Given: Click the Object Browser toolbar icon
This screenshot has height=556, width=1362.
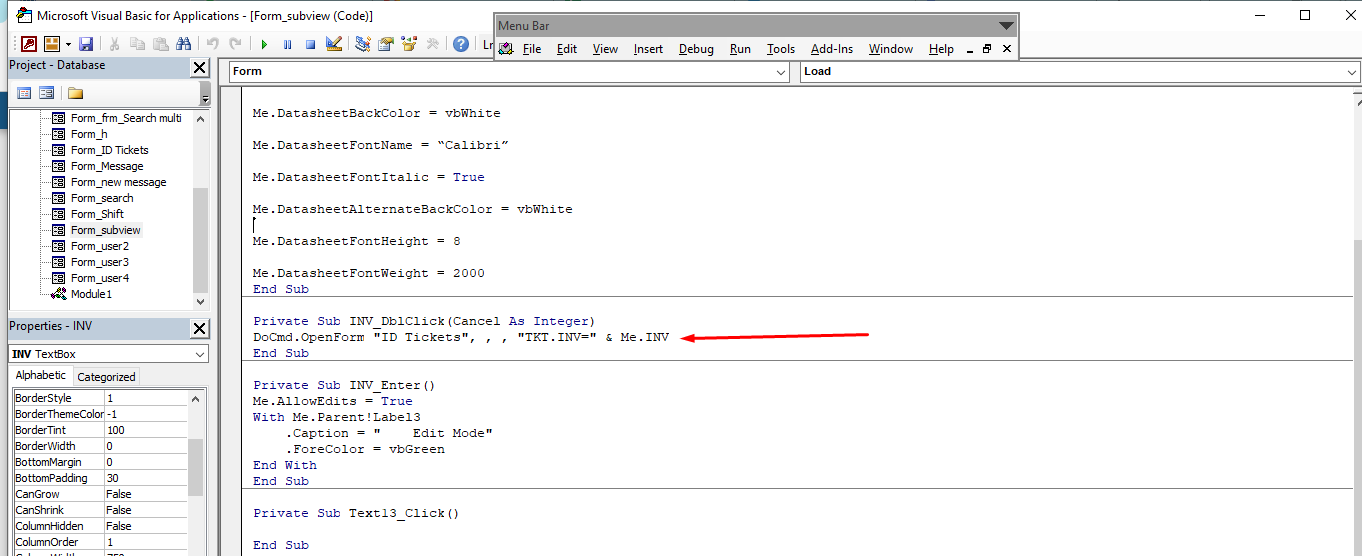Looking at the screenshot, I should [x=409, y=44].
